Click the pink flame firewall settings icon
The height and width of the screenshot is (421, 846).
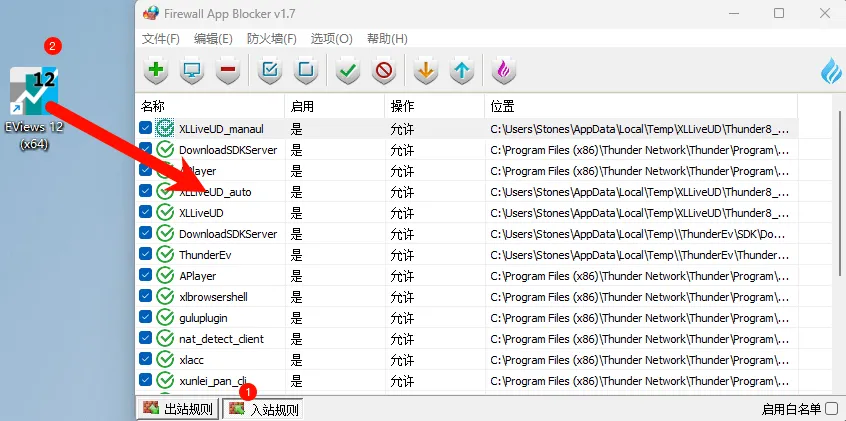click(503, 70)
